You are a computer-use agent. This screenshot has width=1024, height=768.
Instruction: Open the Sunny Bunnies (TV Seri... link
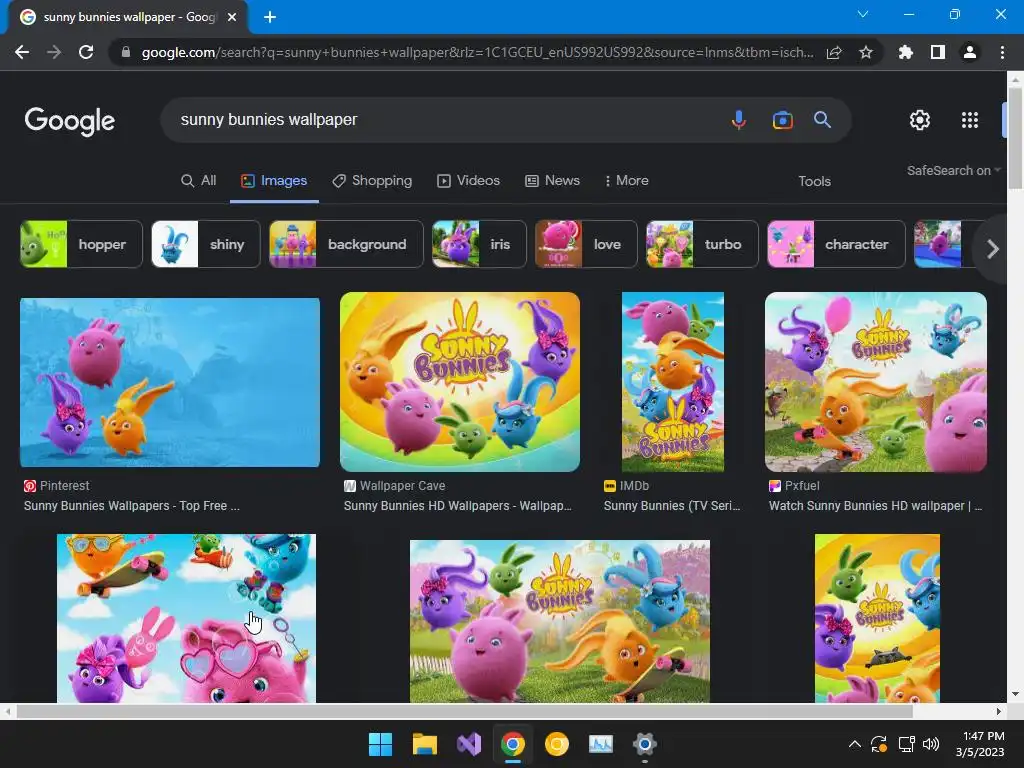click(672, 505)
